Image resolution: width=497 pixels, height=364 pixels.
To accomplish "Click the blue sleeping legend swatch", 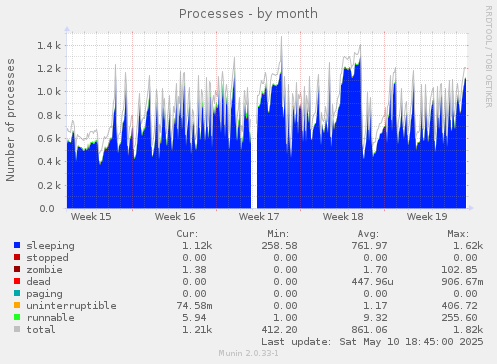I will click(17, 245).
